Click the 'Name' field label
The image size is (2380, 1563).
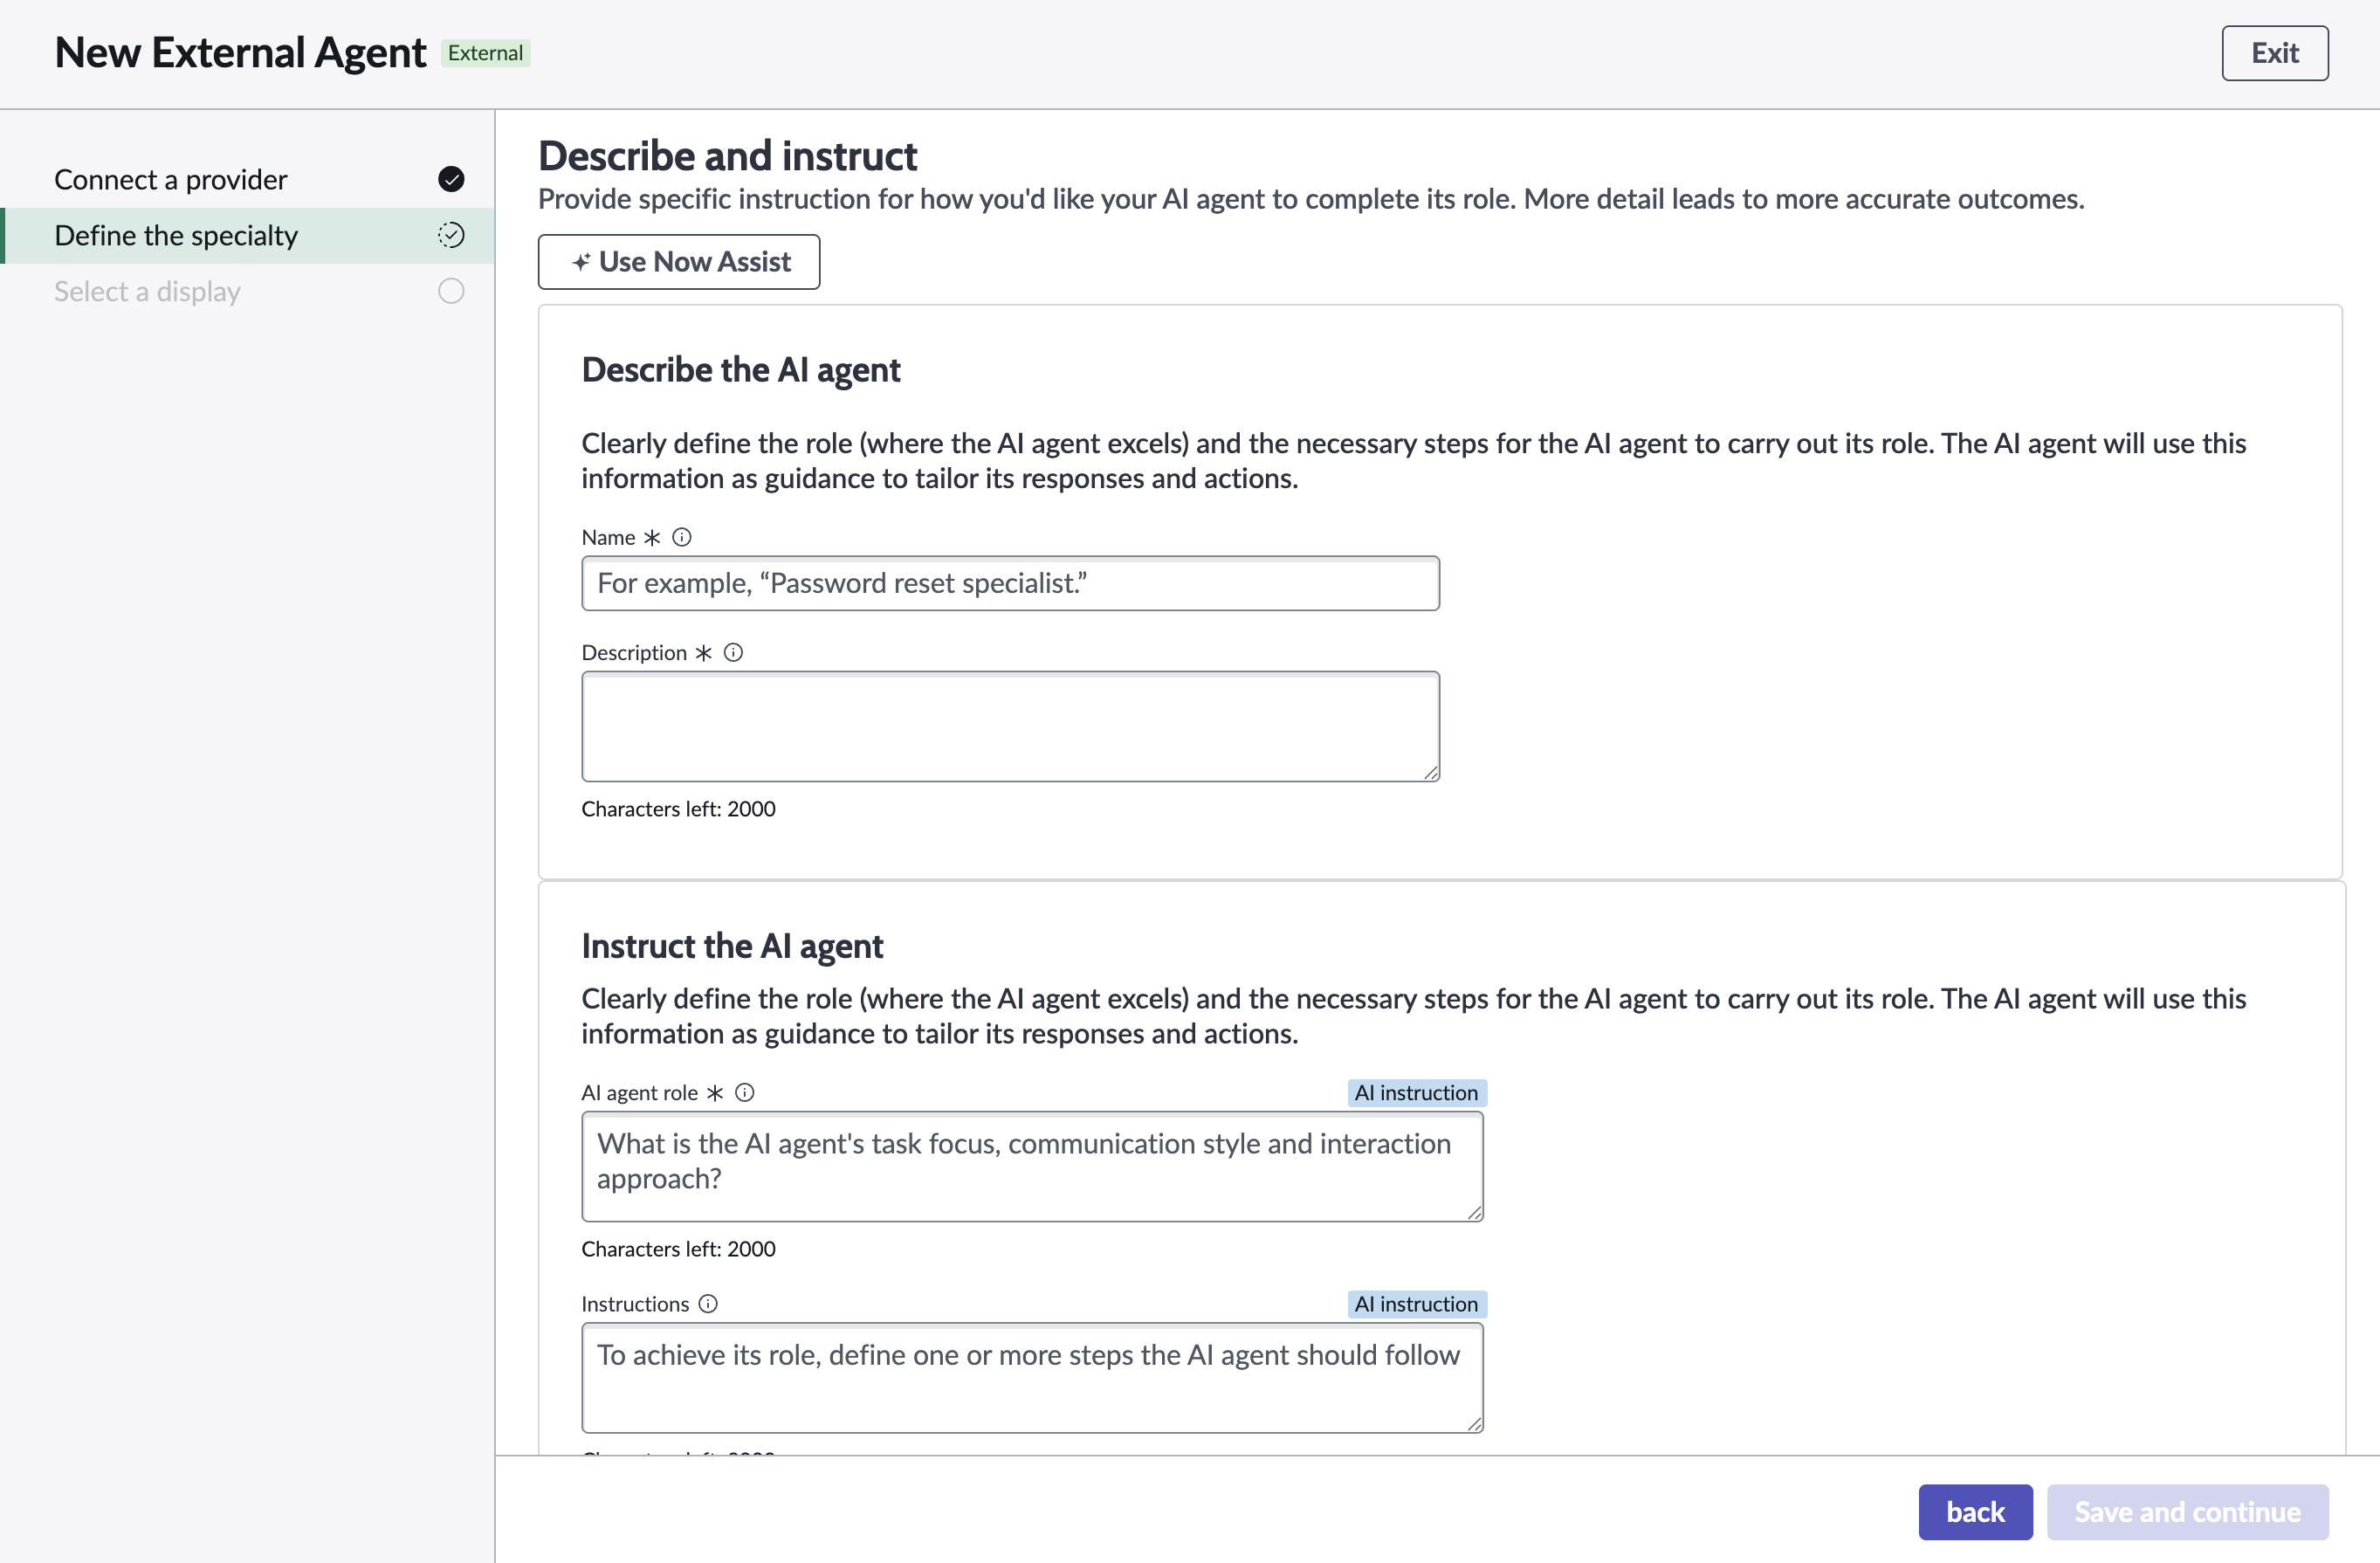point(608,537)
